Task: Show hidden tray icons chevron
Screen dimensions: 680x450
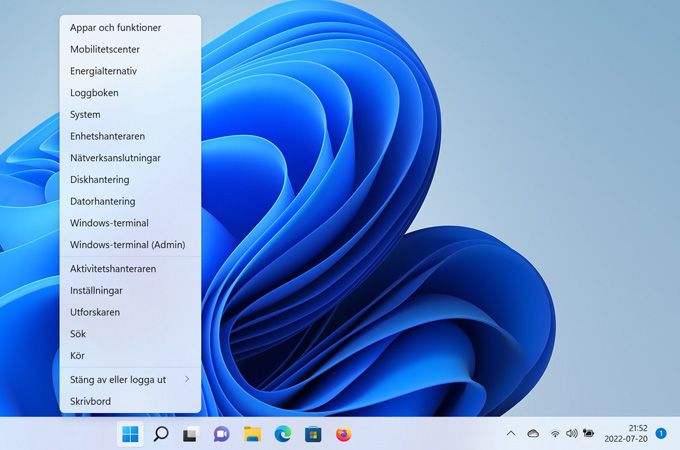Action: coord(511,433)
